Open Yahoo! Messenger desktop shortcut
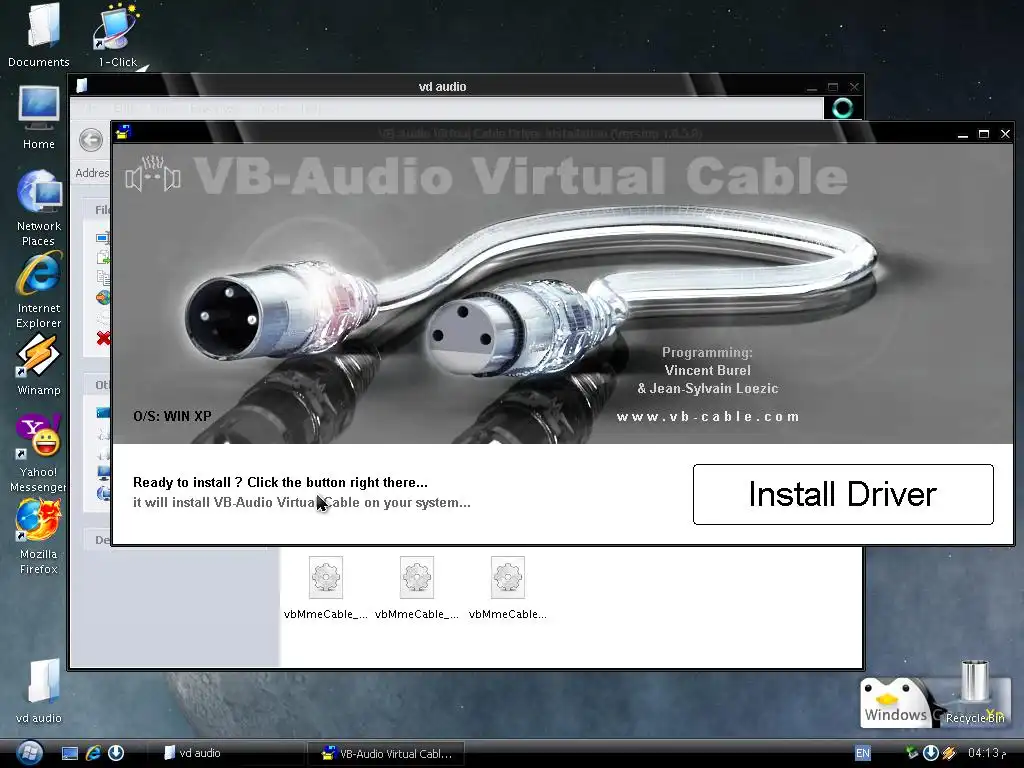The height and width of the screenshot is (768, 1024). pyautogui.click(x=39, y=453)
